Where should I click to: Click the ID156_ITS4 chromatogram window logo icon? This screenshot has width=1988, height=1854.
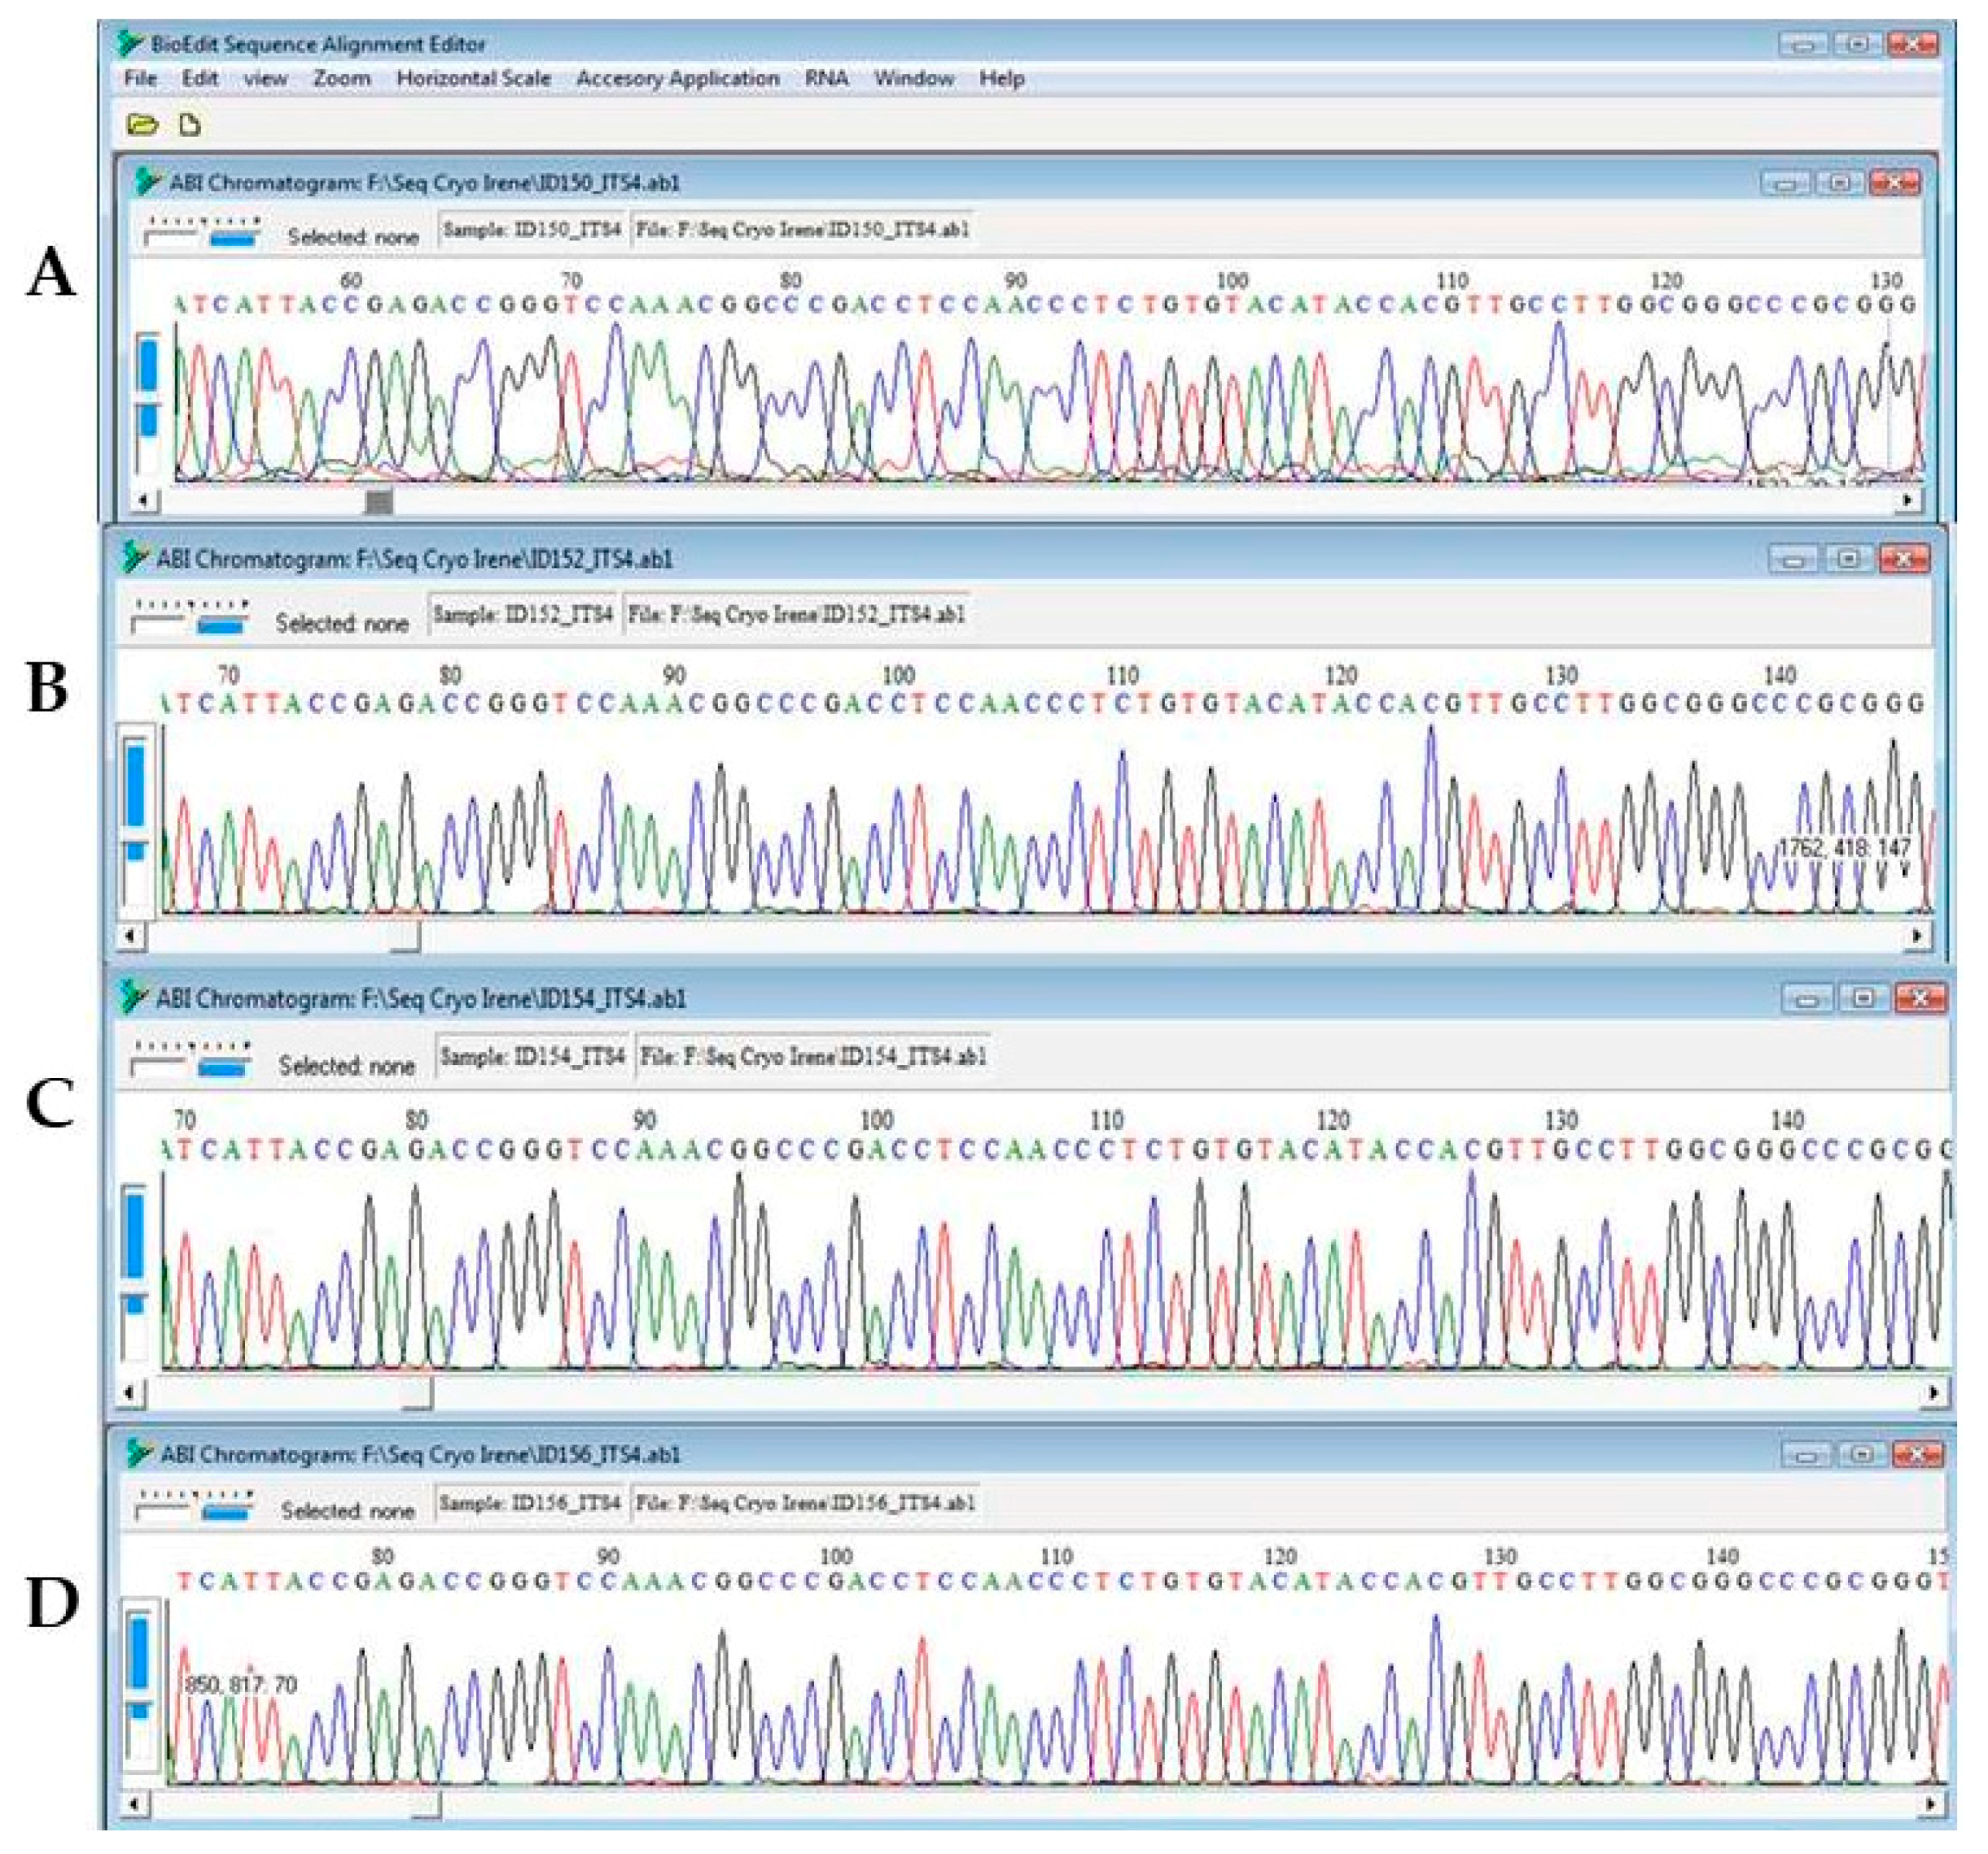(139, 1454)
